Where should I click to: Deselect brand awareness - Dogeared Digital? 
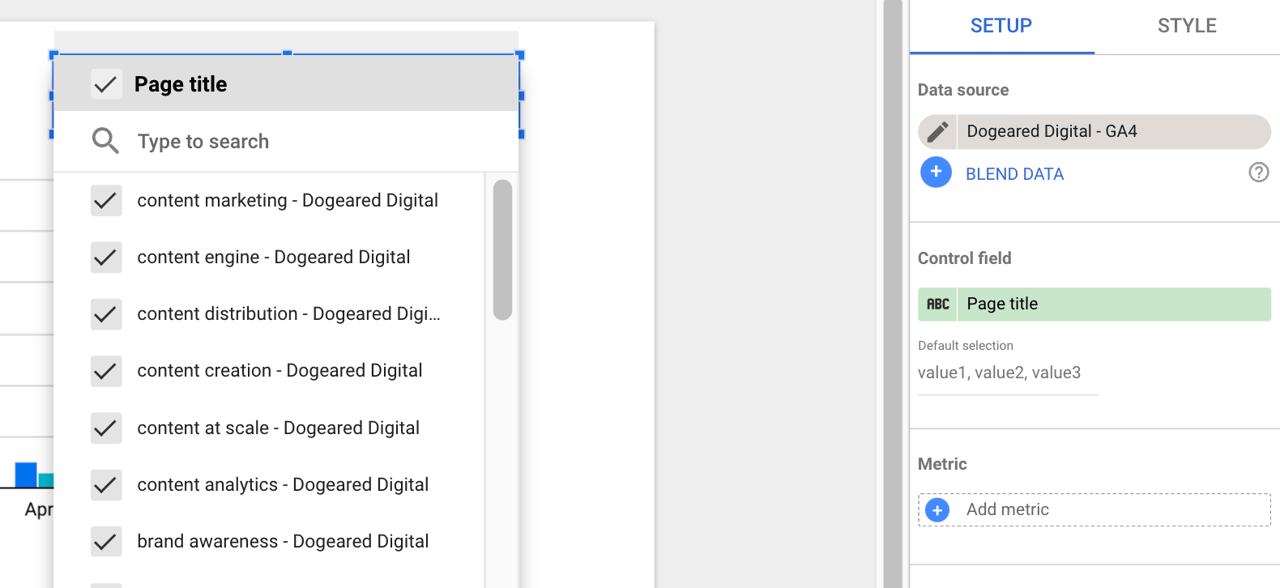click(x=105, y=541)
